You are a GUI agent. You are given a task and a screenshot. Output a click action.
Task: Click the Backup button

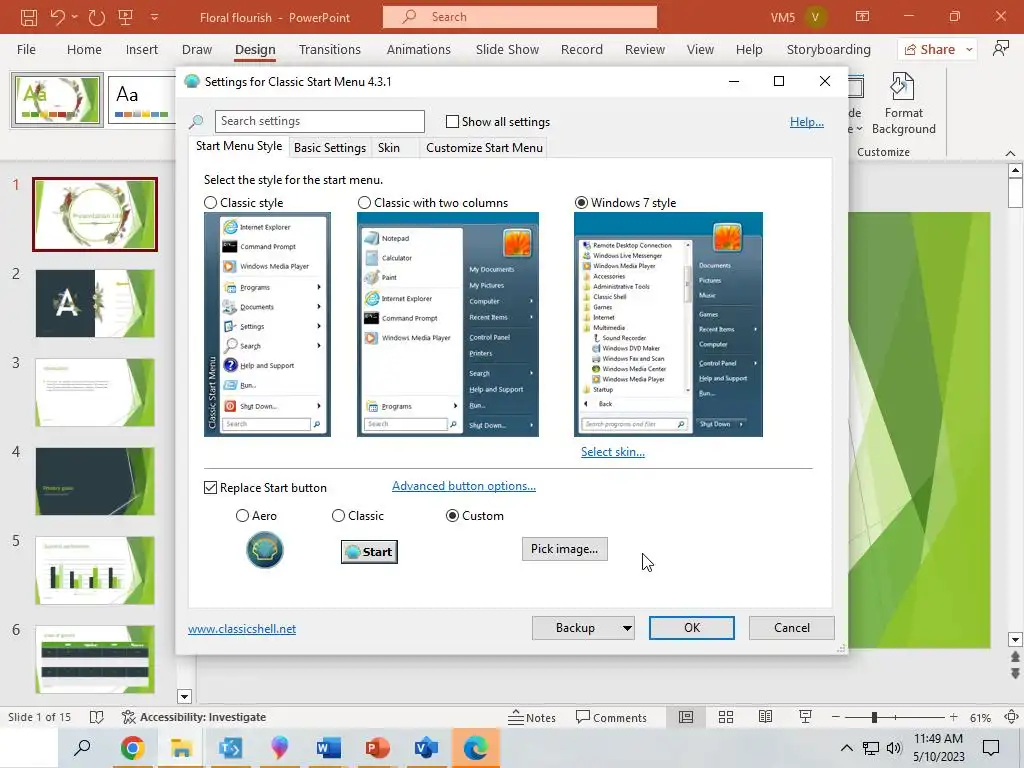(575, 628)
